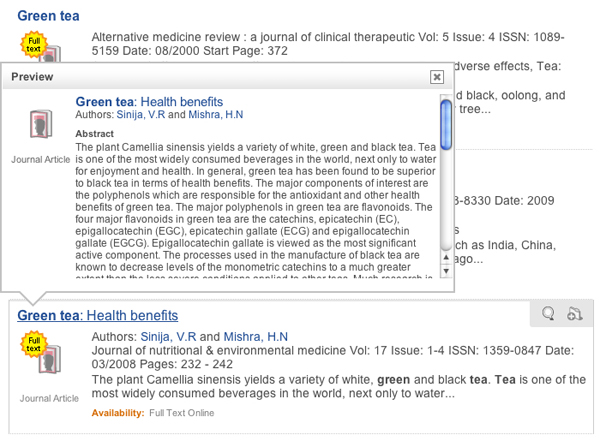The height and width of the screenshot is (441, 600).
Task: Click the Full text badge on first result
Action: pos(33,44)
